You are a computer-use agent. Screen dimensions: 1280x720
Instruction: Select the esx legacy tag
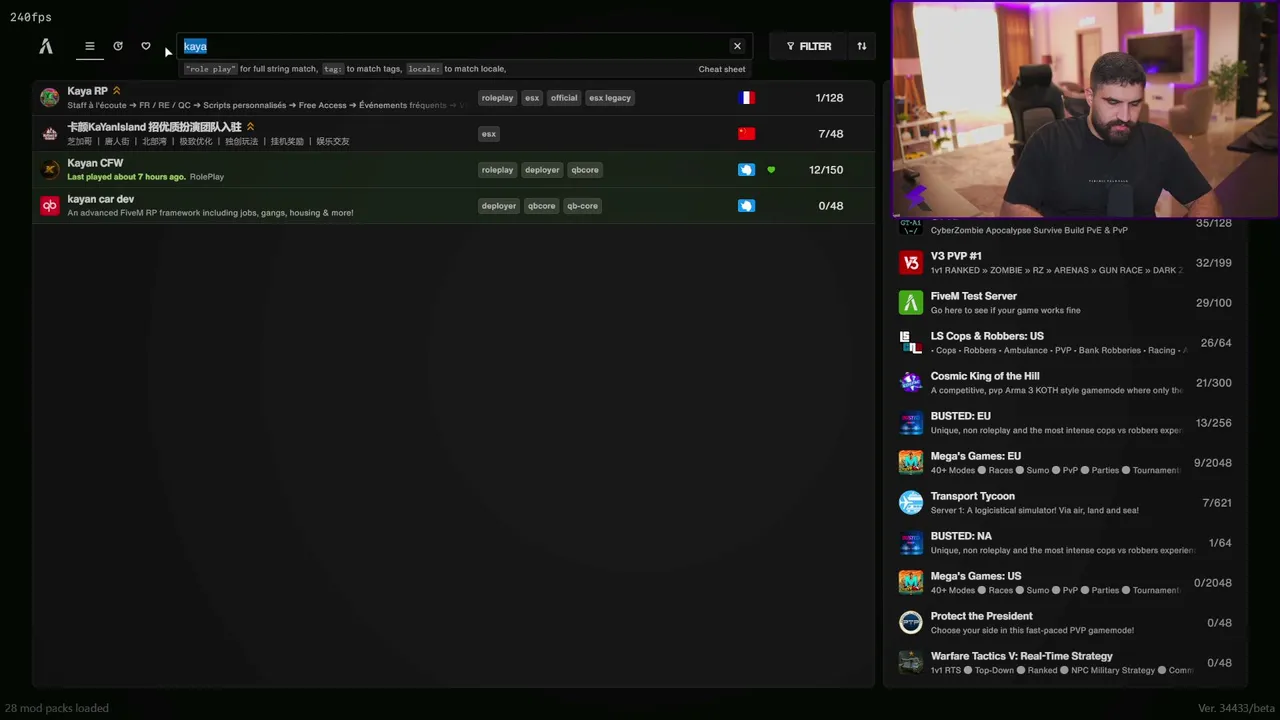tap(610, 98)
